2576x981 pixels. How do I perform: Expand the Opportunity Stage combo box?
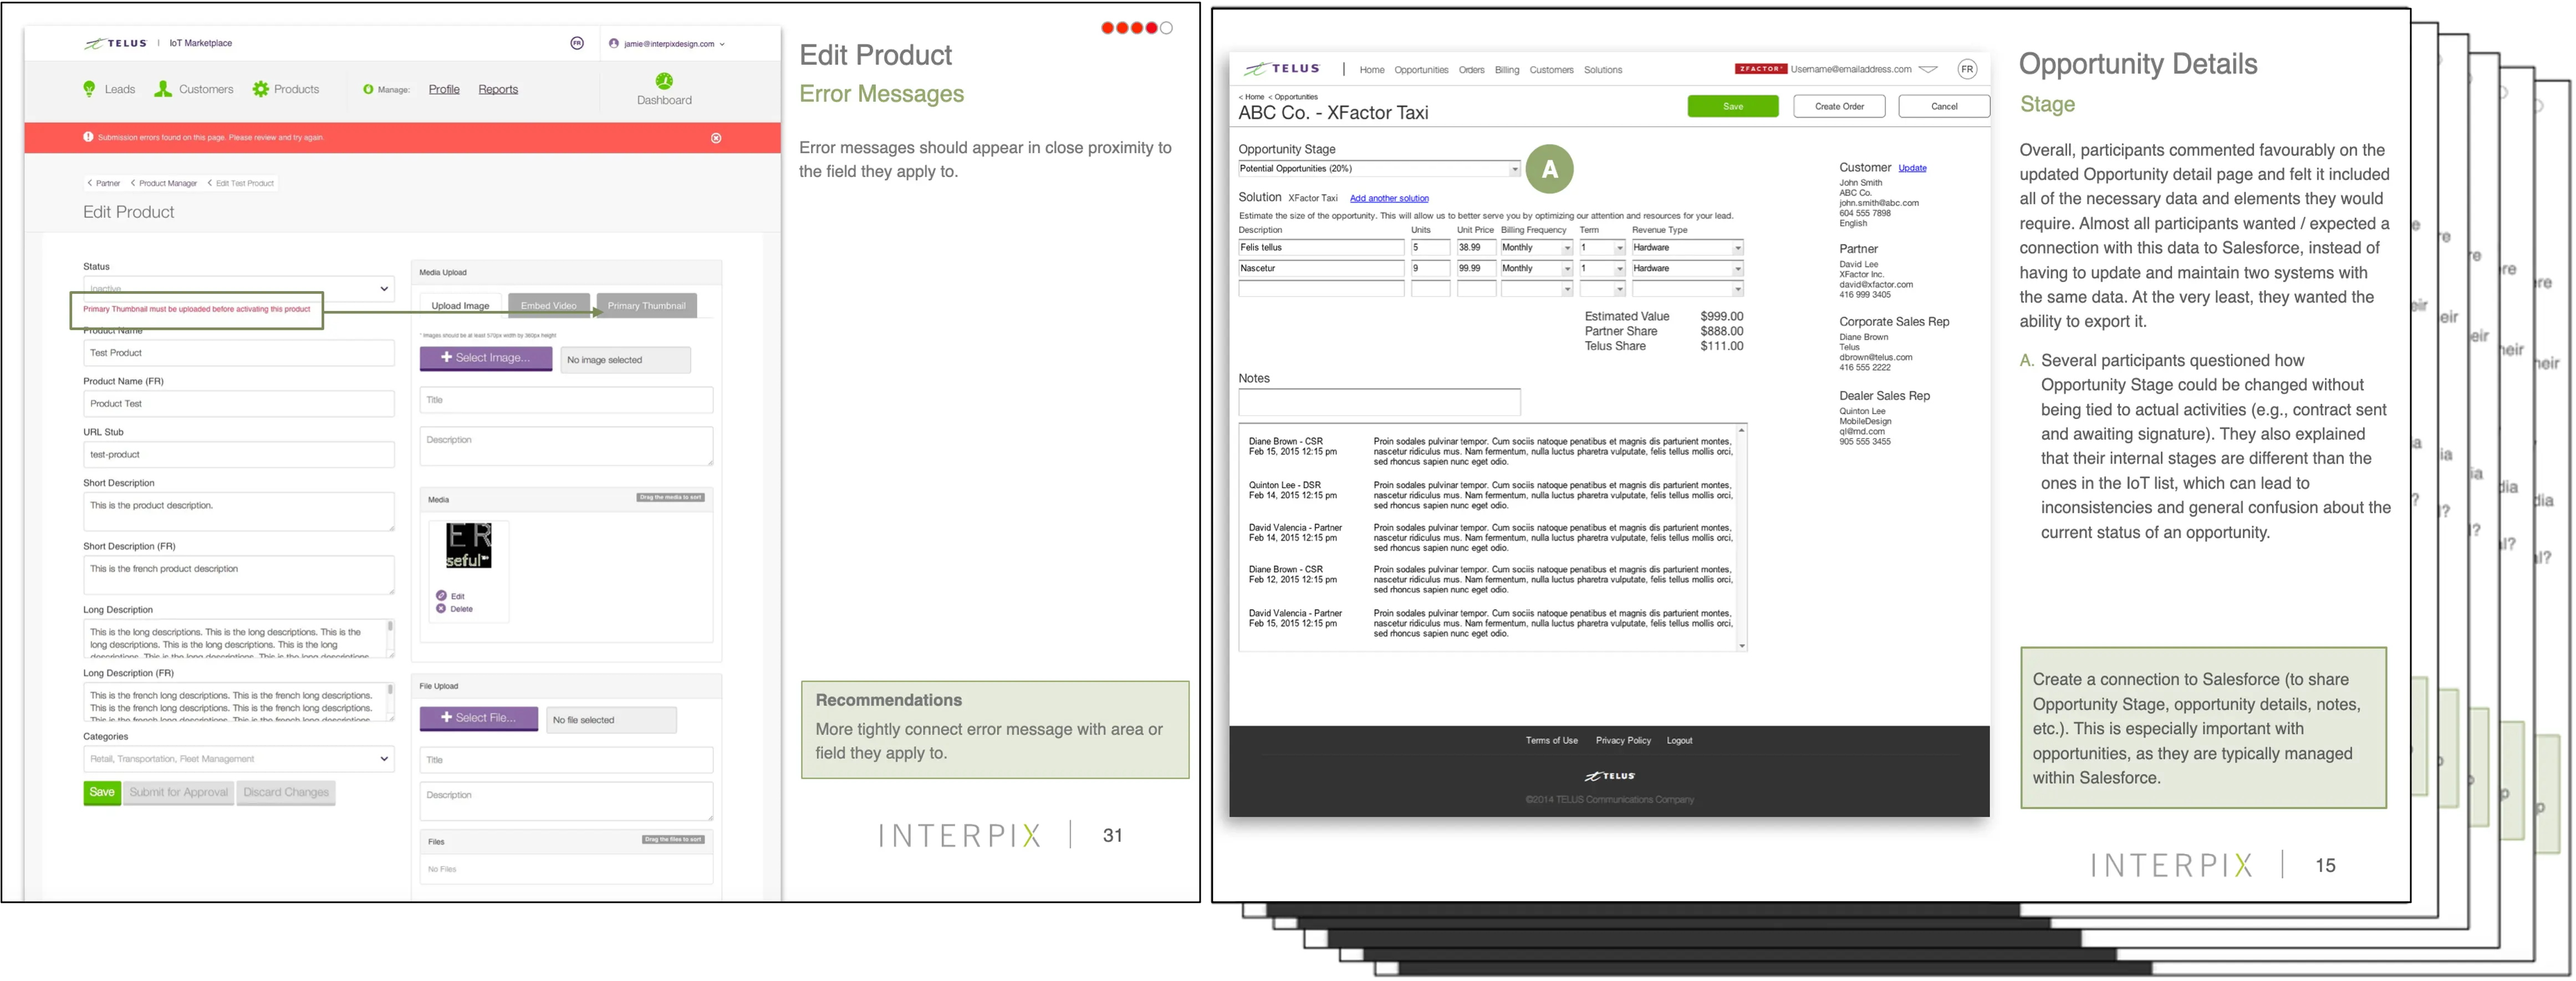coord(1514,169)
